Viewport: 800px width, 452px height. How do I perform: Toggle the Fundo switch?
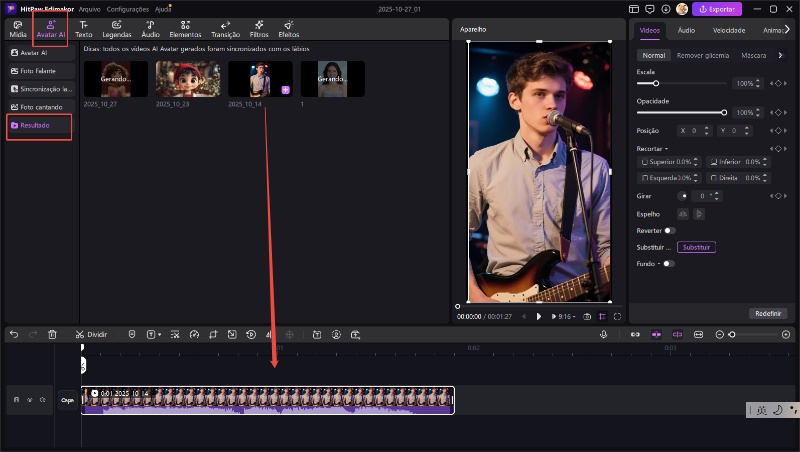point(668,264)
